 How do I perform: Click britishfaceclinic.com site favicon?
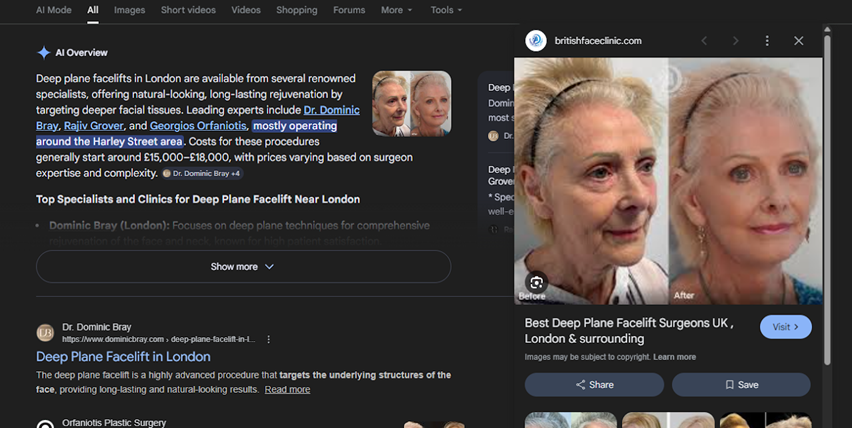coord(536,41)
